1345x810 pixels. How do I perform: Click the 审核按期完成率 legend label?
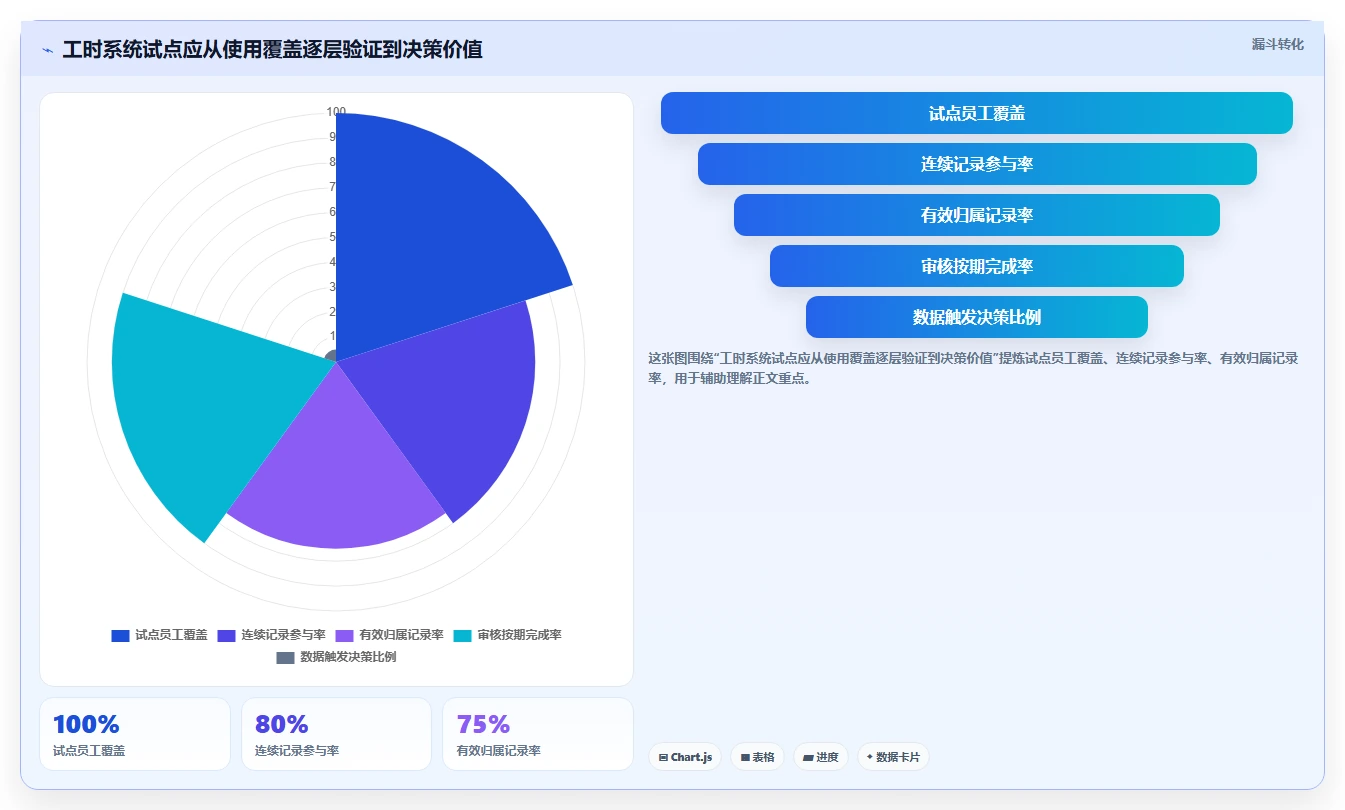point(519,635)
